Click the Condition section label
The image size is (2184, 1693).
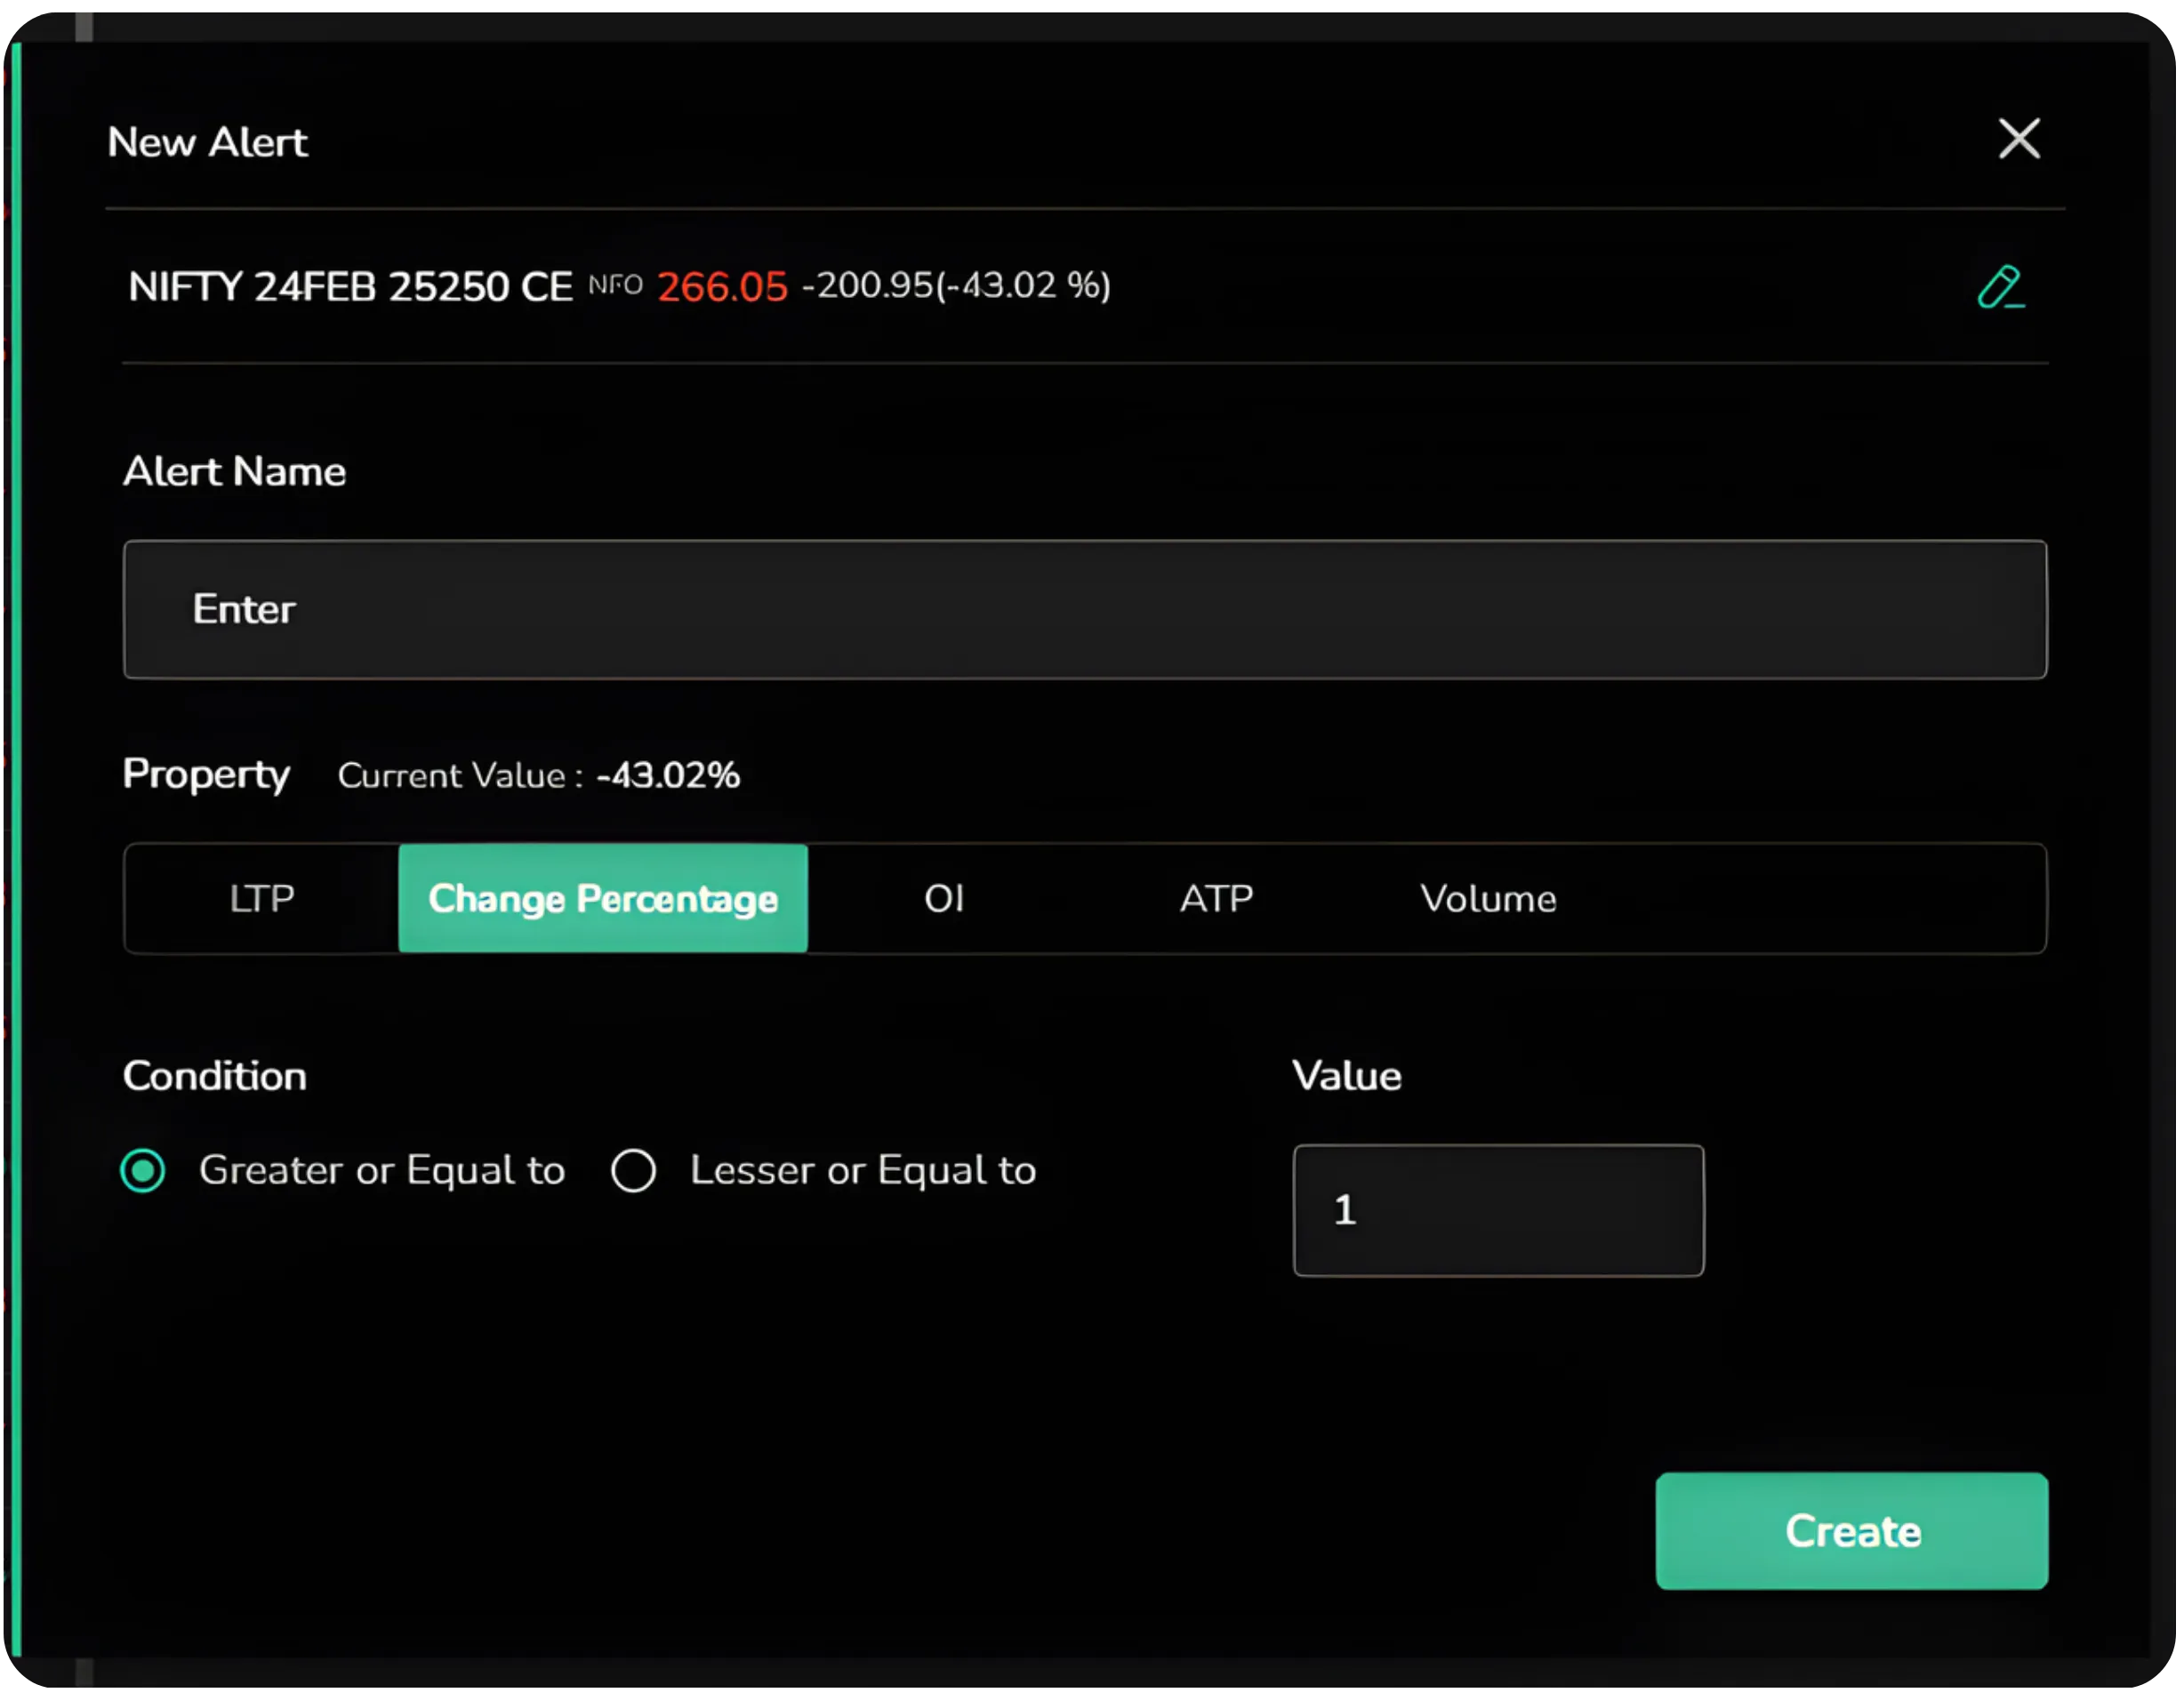tap(214, 1076)
